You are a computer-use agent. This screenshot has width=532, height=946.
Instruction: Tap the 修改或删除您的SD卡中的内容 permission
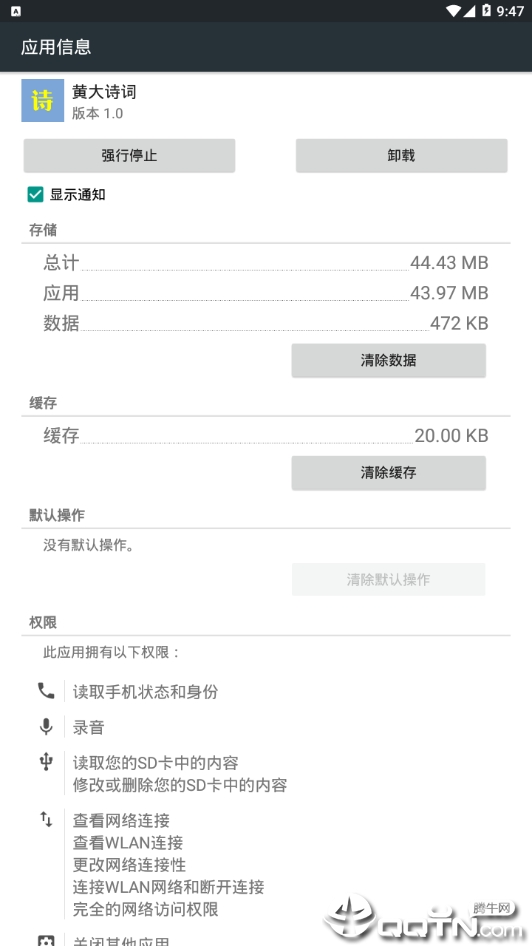180,785
